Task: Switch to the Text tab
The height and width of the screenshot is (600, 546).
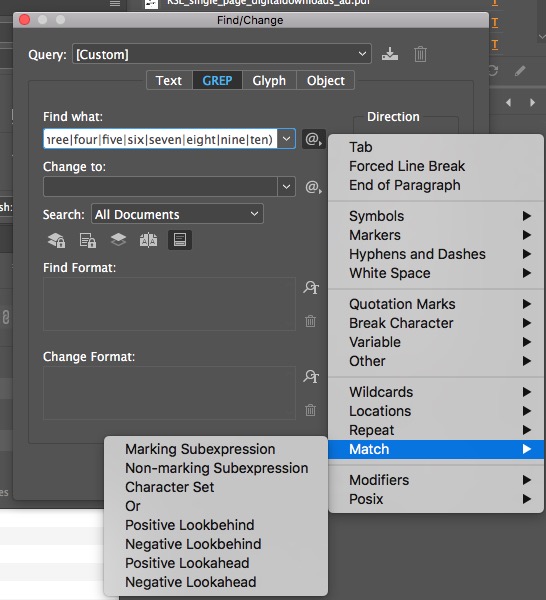Action: (169, 80)
